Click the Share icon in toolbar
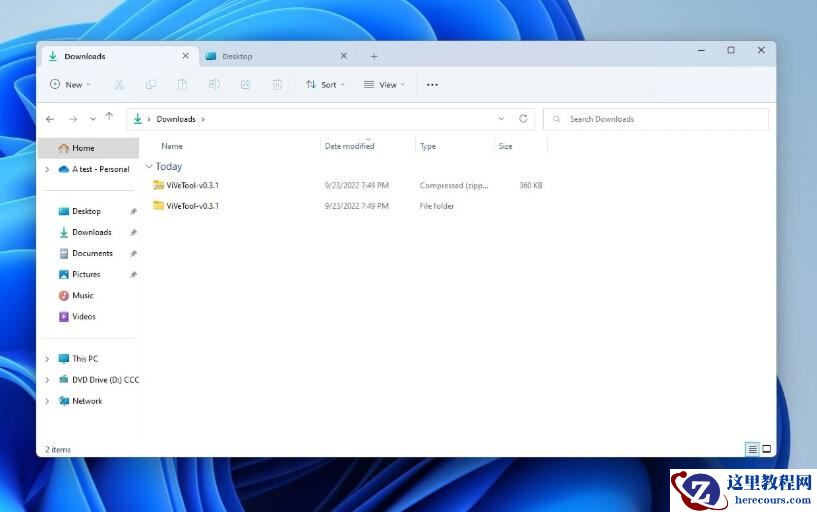Image resolution: width=817 pixels, height=512 pixels. coord(245,84)
